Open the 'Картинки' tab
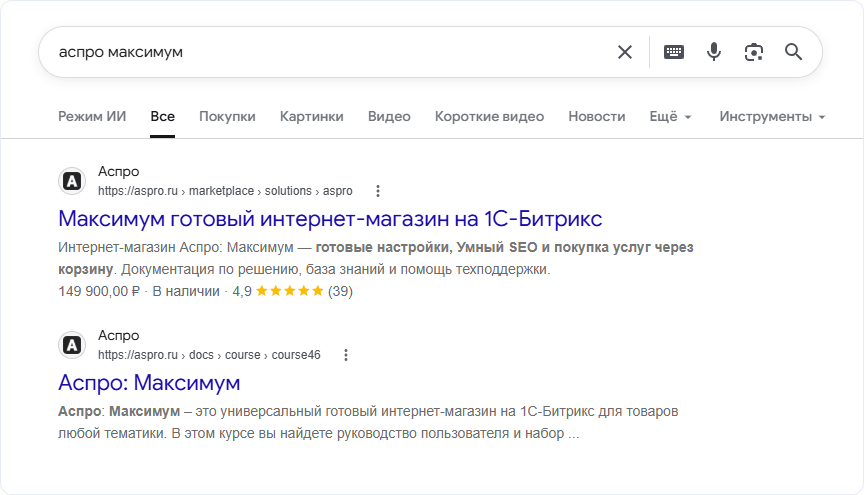Viewport: 864px width, 495px height. point(311,116)
